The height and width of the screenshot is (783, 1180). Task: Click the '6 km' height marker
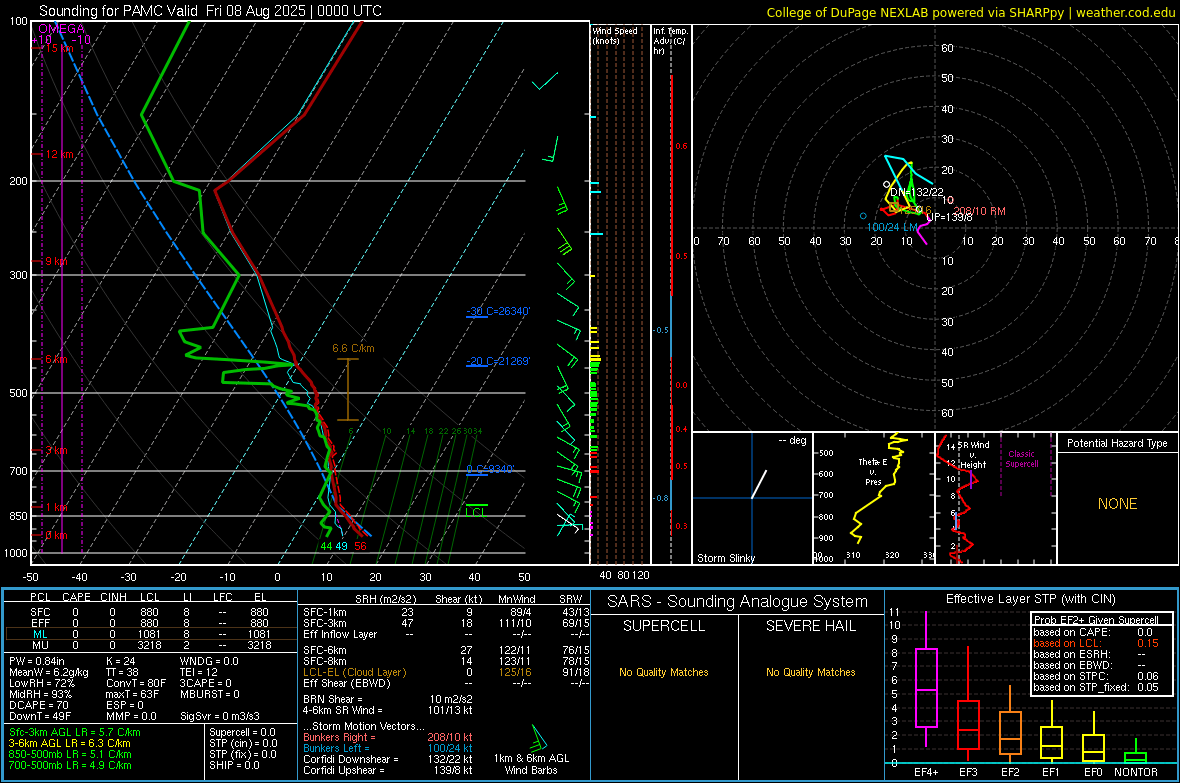[56, 359]
